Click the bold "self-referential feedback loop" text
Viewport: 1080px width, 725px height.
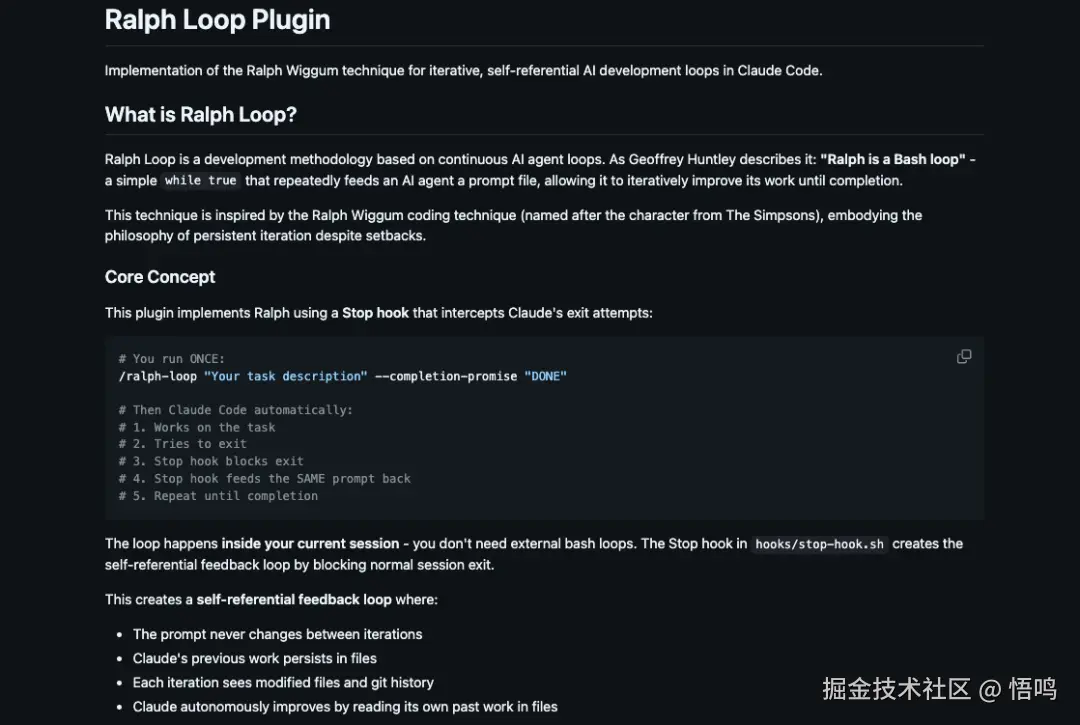294,599
